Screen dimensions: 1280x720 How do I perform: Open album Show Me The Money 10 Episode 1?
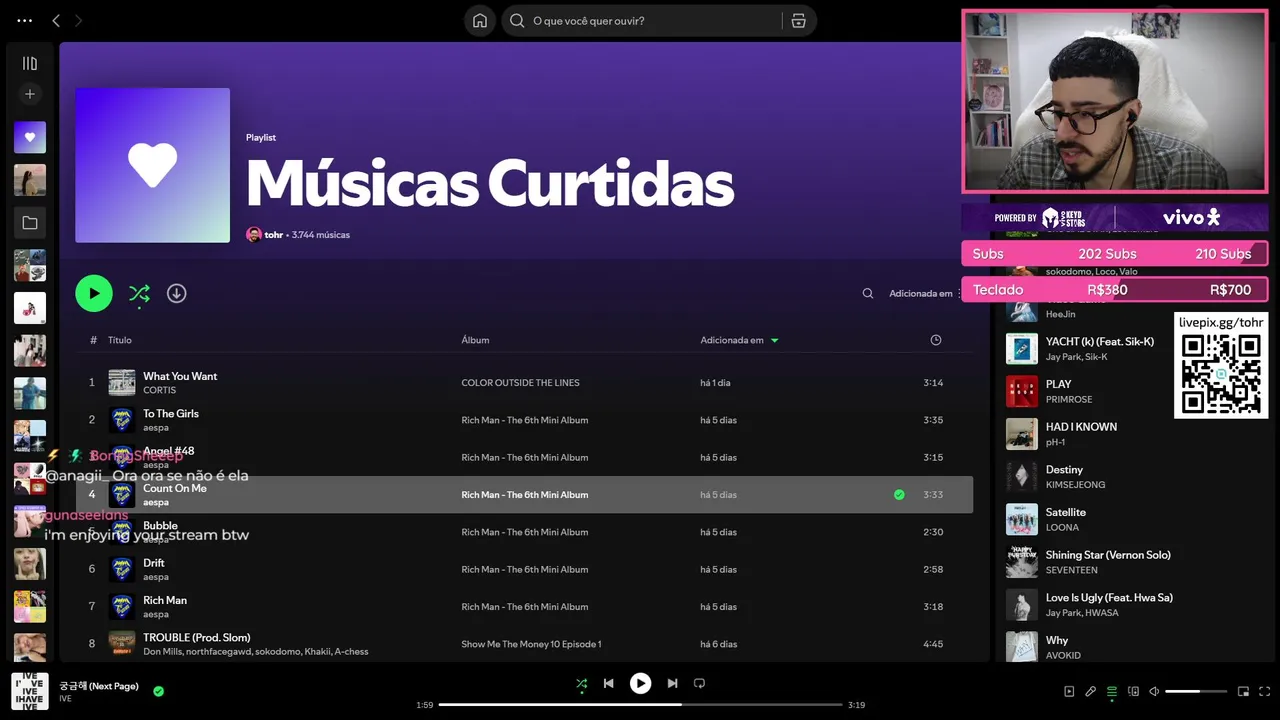[x=531, y=644]
